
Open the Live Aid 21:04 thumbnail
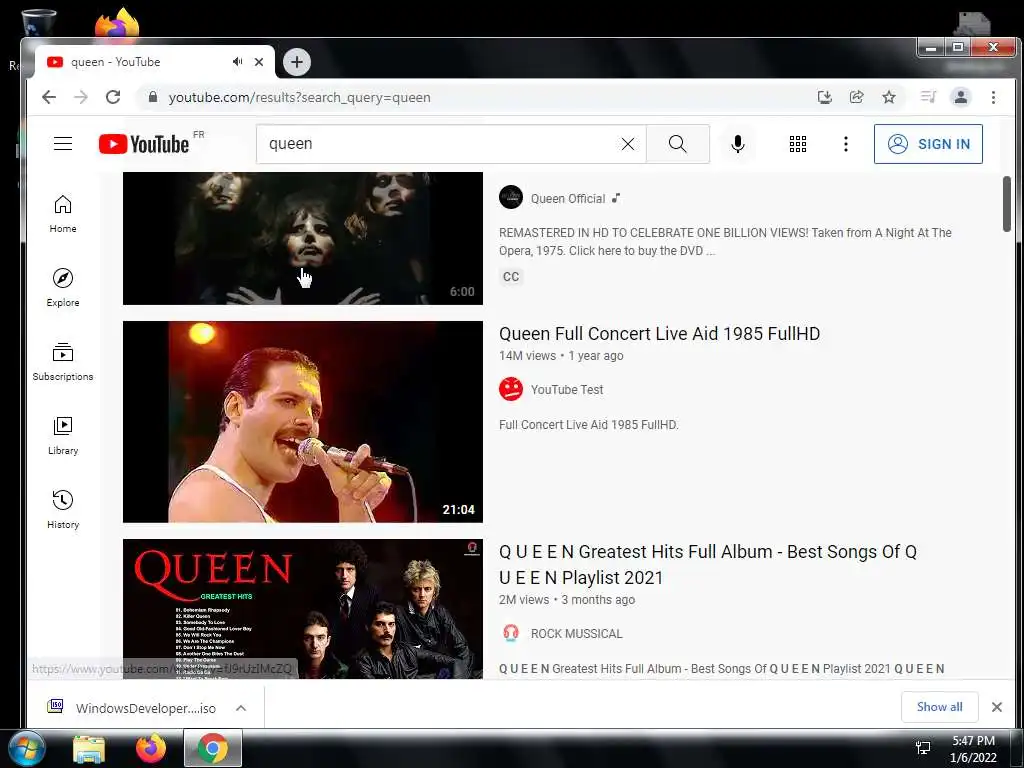click(x=302, y=421)
